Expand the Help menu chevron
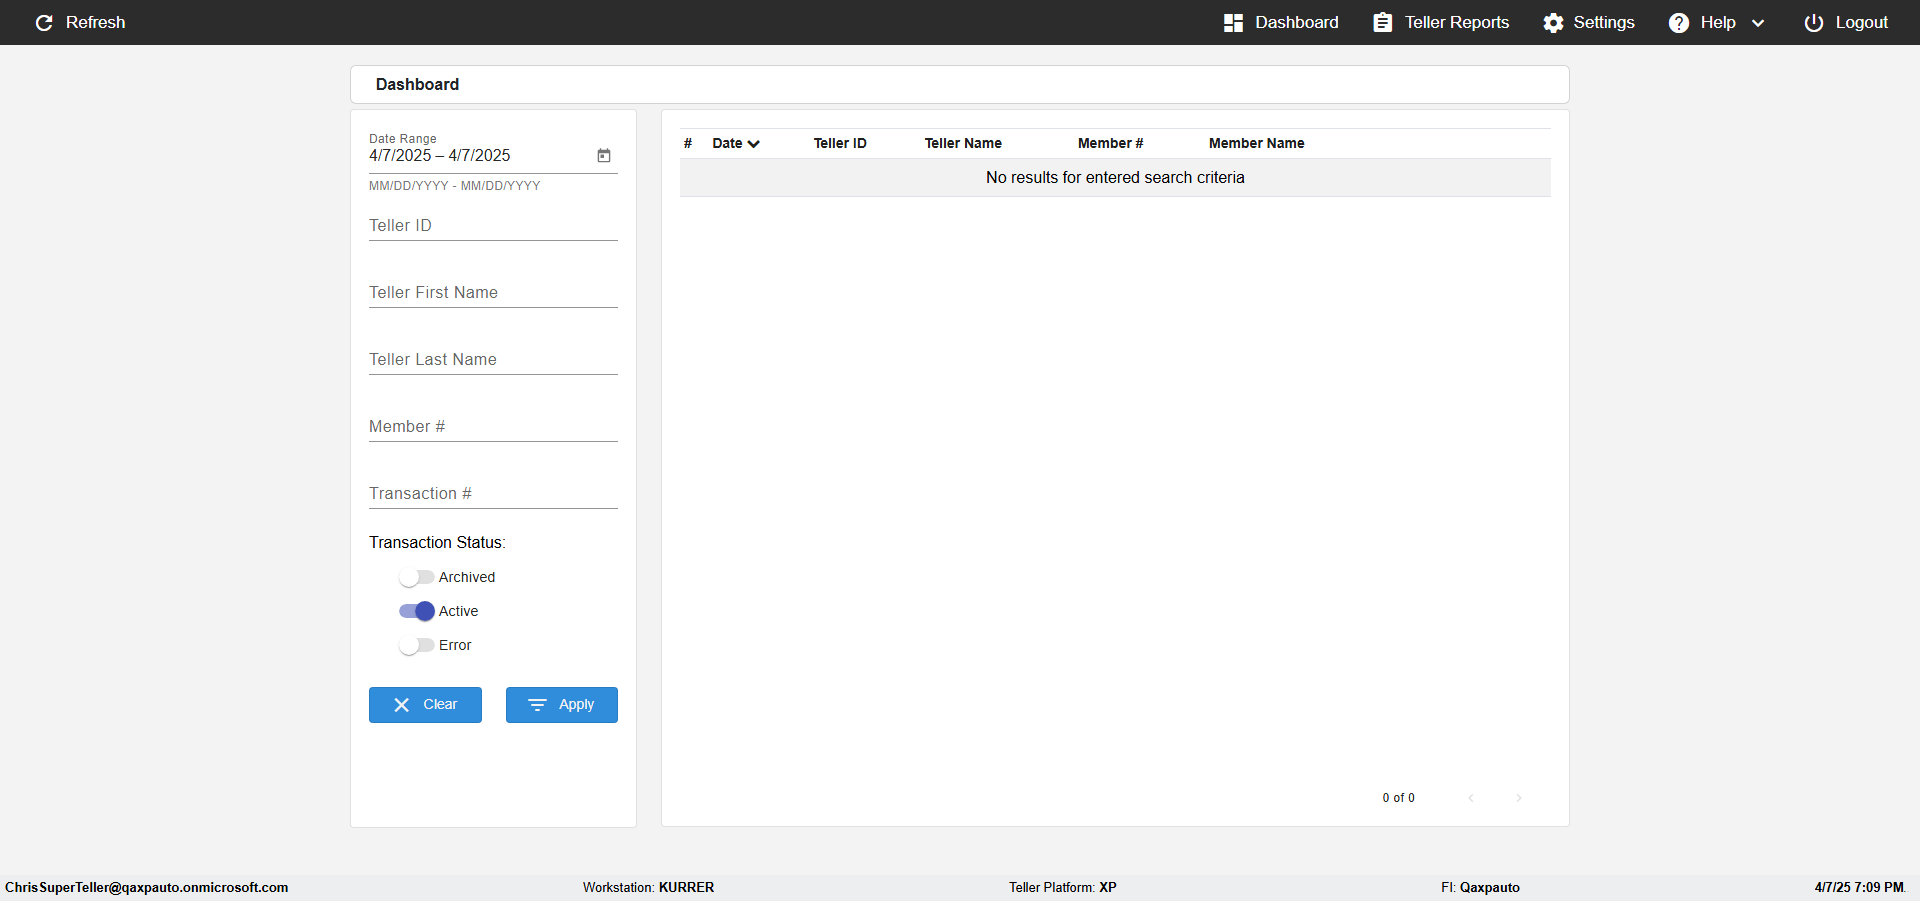The image size is (1920, 901). 1758,24
